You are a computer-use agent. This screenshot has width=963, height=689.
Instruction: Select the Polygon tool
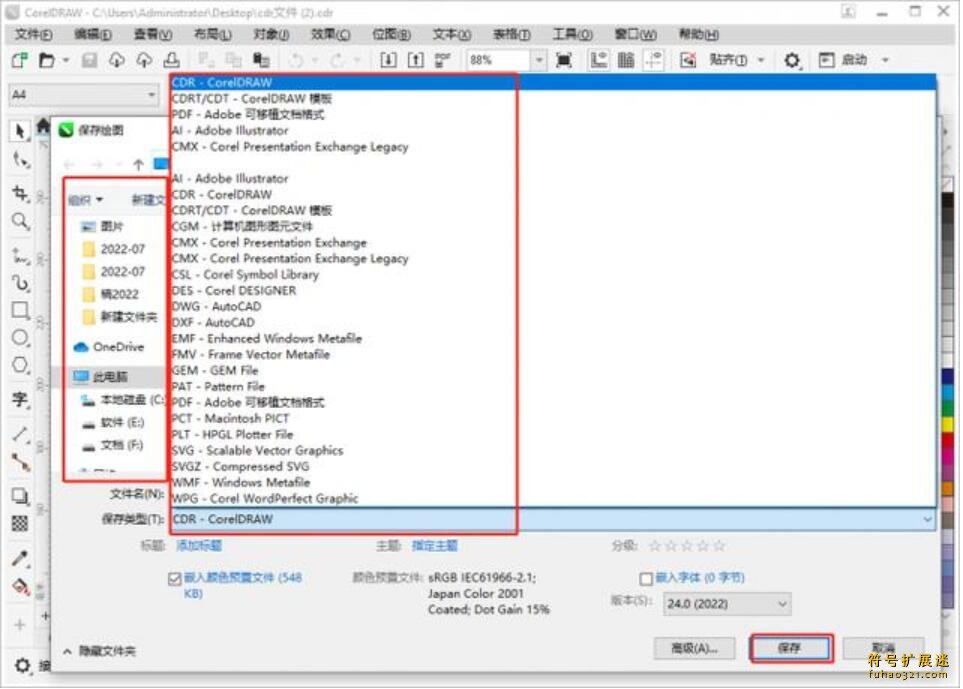coord(20,365)
